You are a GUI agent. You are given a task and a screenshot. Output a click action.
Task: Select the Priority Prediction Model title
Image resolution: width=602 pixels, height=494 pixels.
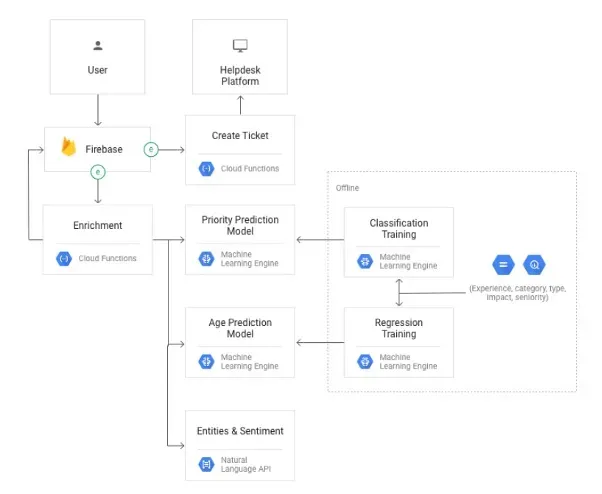pyautogui.click(x=240, y=225)
